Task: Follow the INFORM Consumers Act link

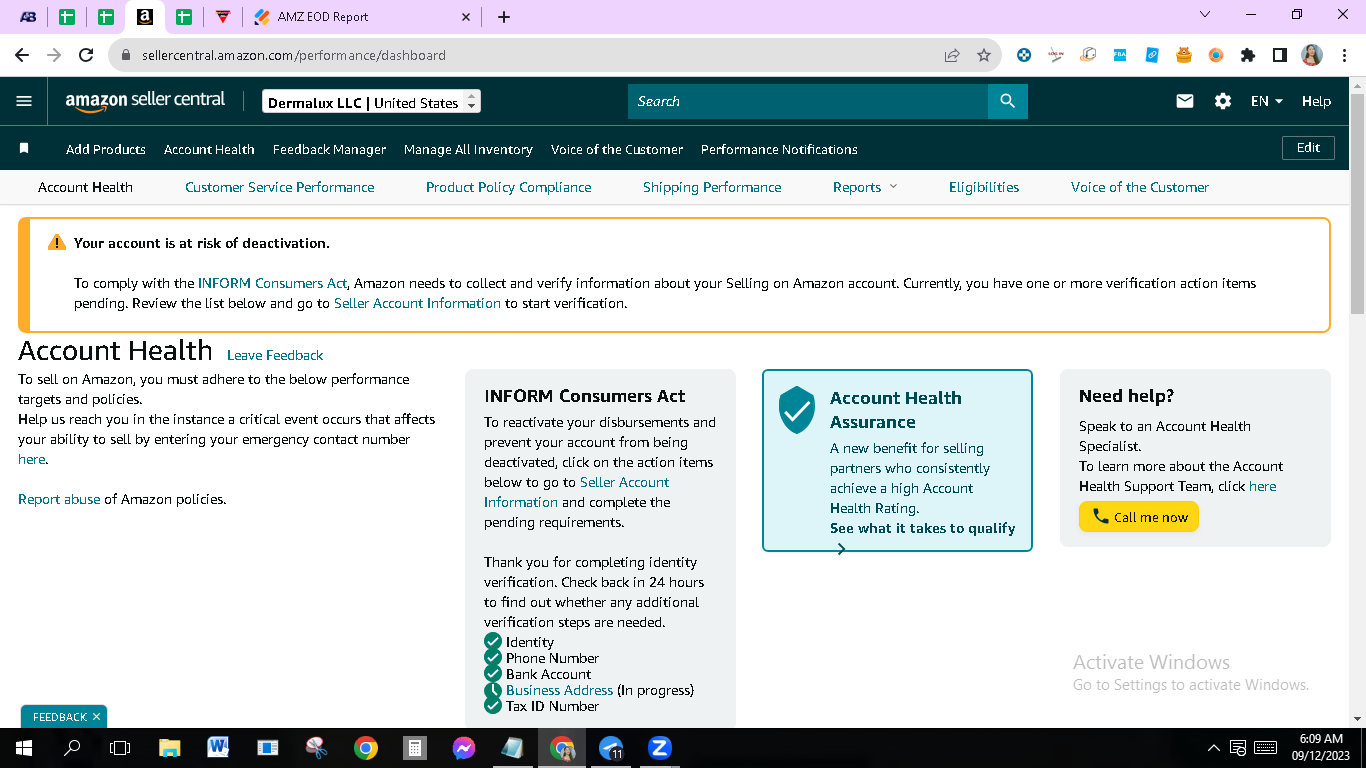Action: coord(272,283)
